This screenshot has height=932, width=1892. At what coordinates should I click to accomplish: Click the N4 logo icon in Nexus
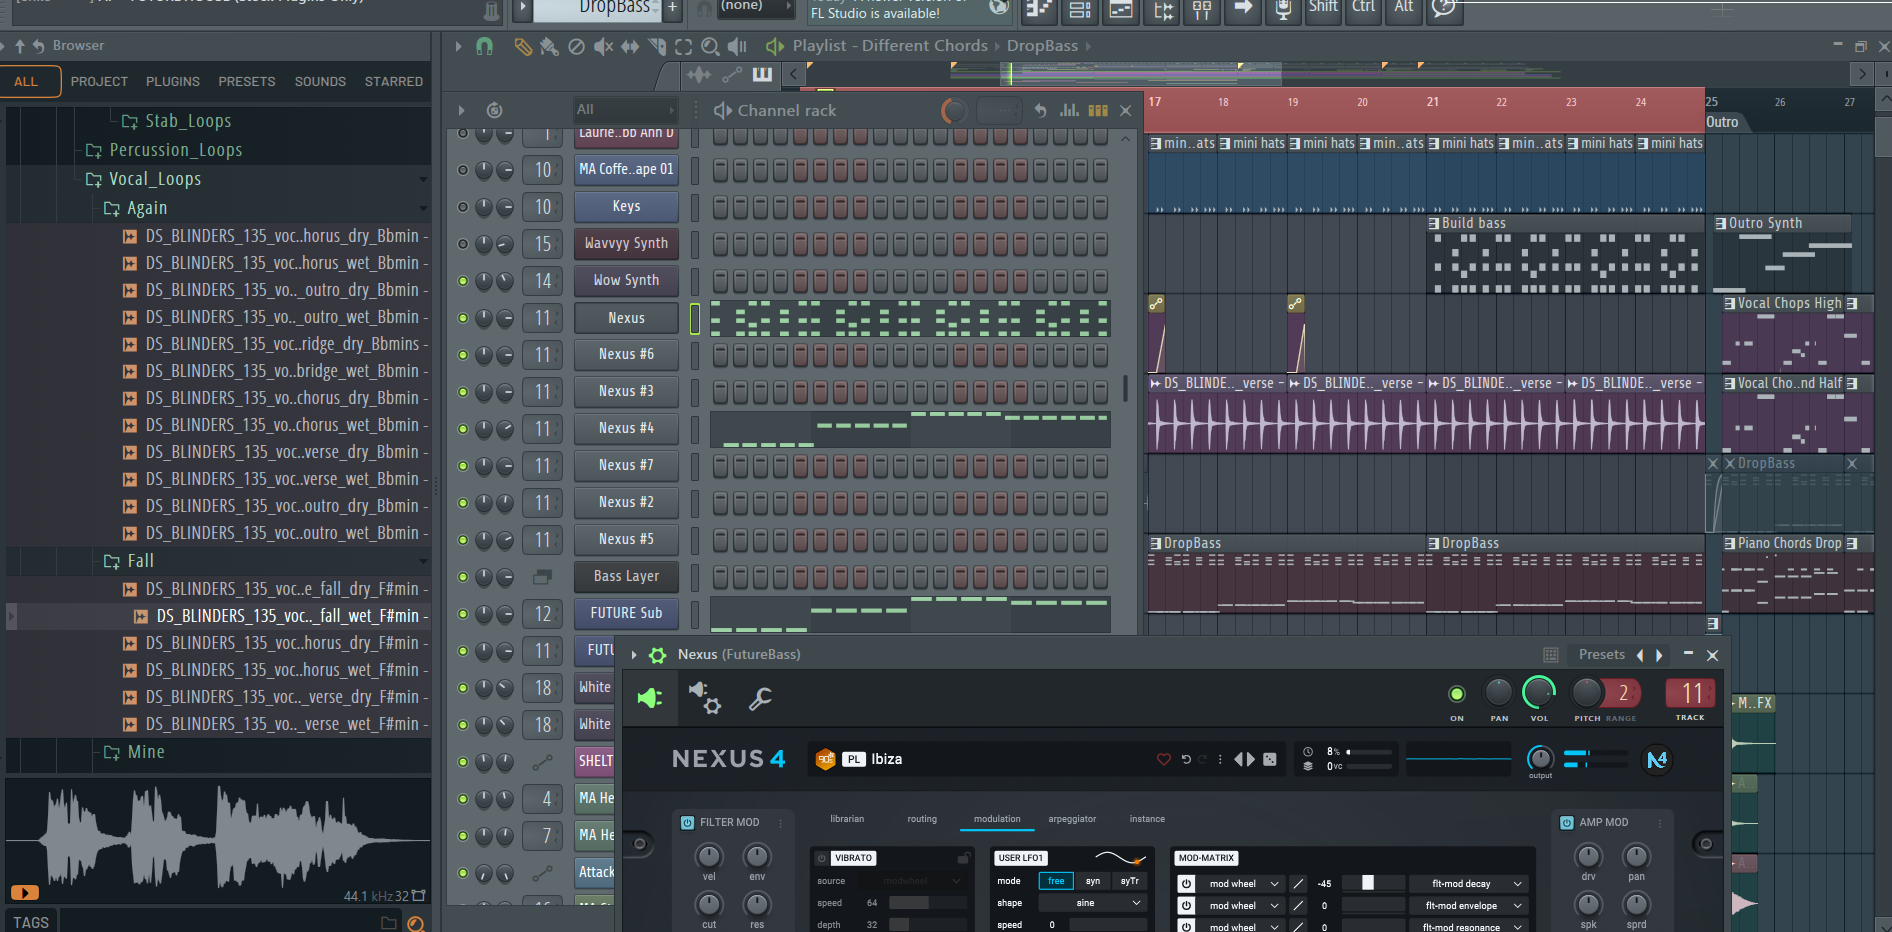(1657, 760)
